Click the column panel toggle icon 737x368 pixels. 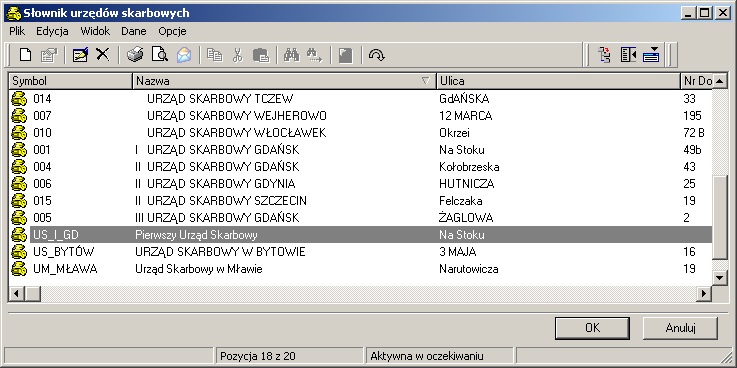tap(628, 55)
